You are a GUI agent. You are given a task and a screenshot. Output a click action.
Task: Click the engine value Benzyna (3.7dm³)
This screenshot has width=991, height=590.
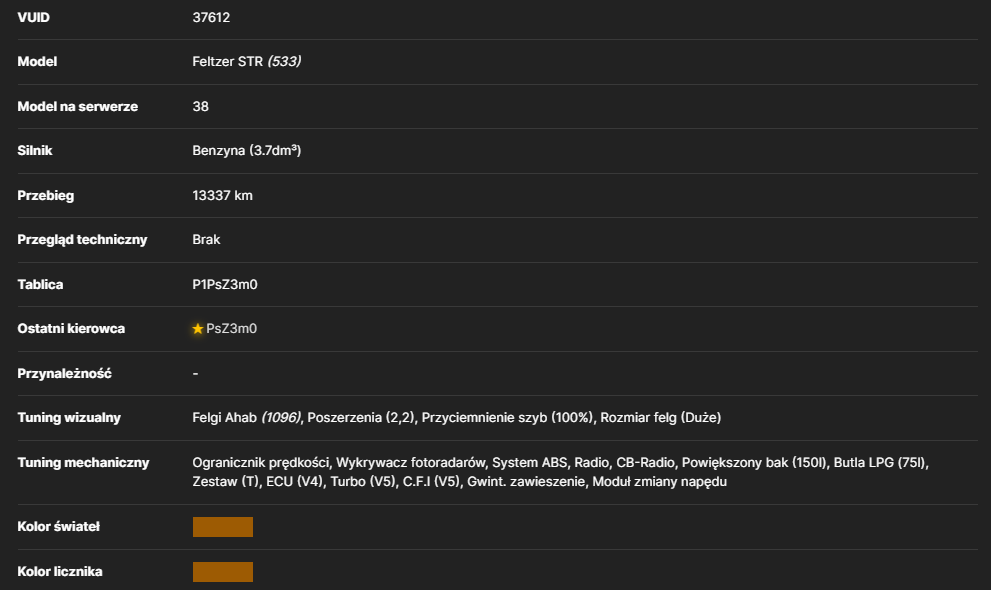(246, 150)
